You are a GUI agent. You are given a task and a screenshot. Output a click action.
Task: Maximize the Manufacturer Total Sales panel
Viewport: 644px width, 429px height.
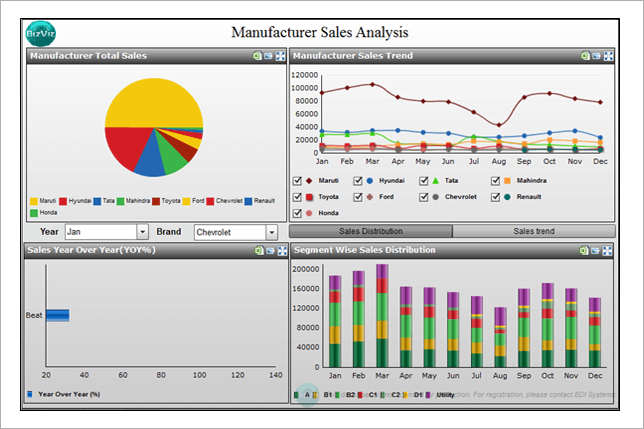tap(281, 56)
